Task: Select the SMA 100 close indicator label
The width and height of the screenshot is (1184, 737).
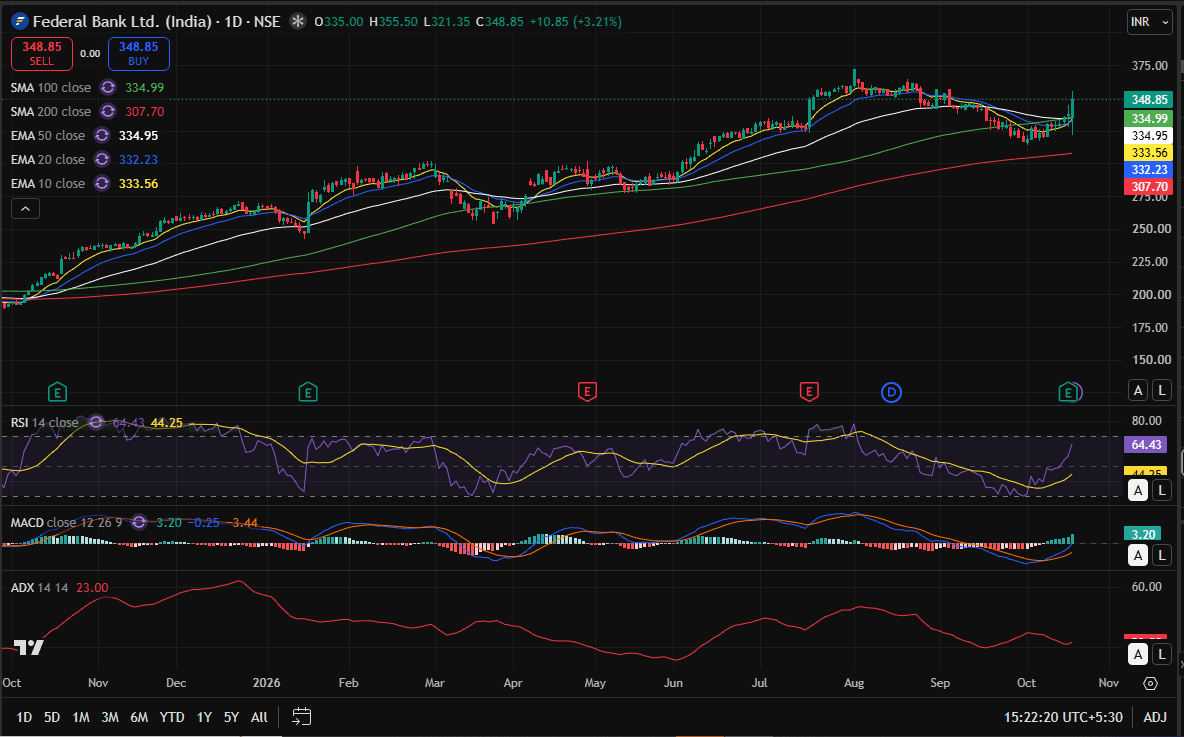Action: [51, 88]
